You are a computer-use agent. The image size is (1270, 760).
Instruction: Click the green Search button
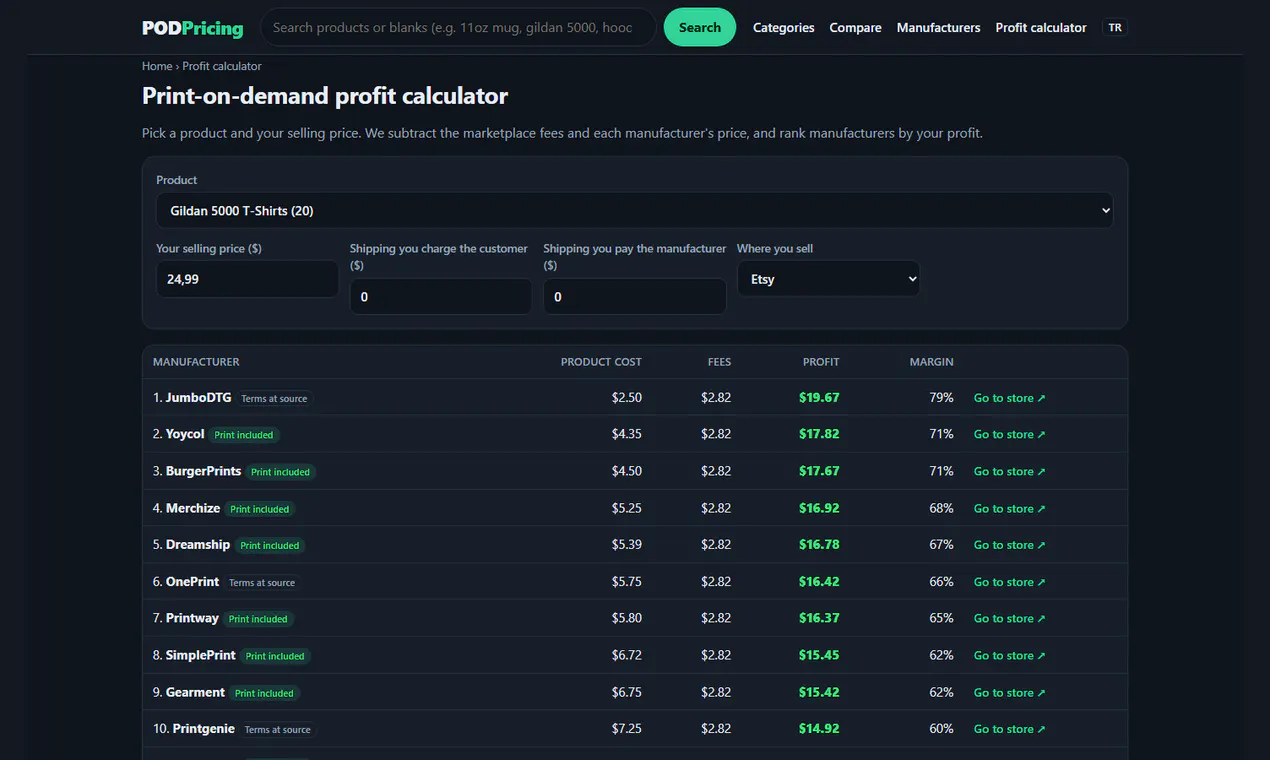point(700,28)
